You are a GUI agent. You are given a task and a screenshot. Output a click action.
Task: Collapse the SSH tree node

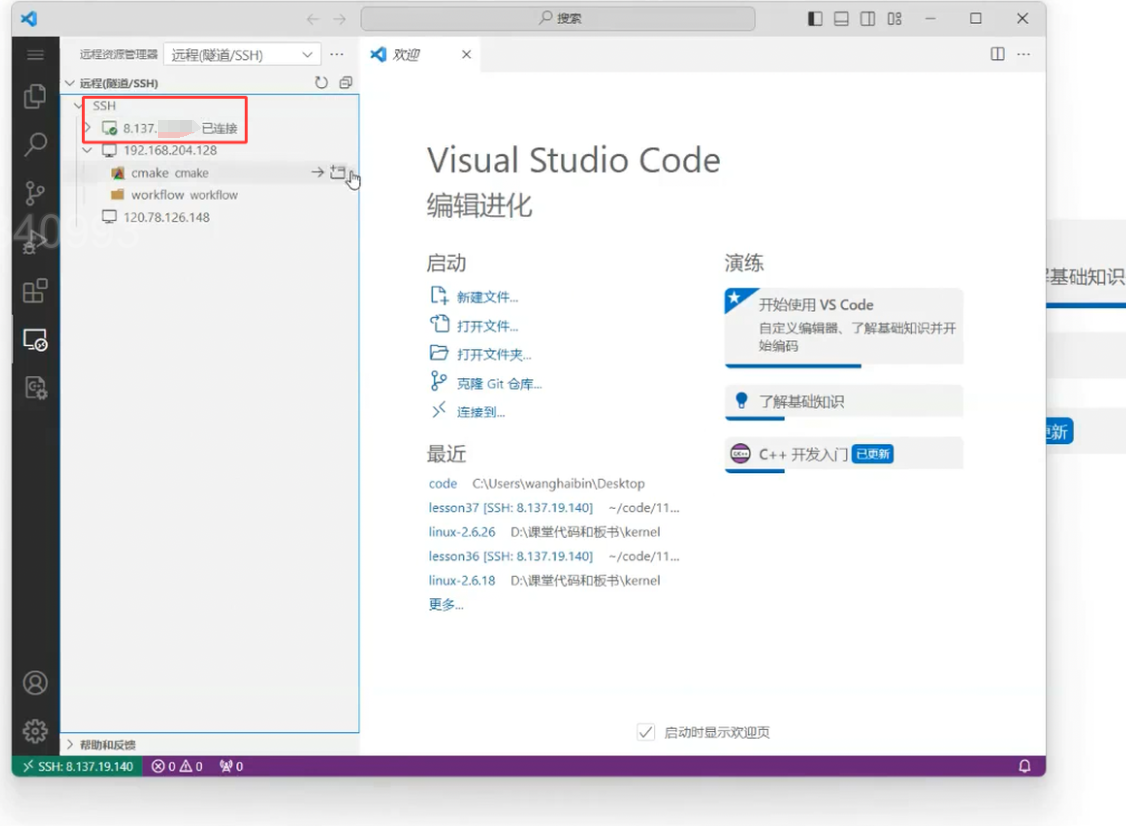(x=78, y=106)
